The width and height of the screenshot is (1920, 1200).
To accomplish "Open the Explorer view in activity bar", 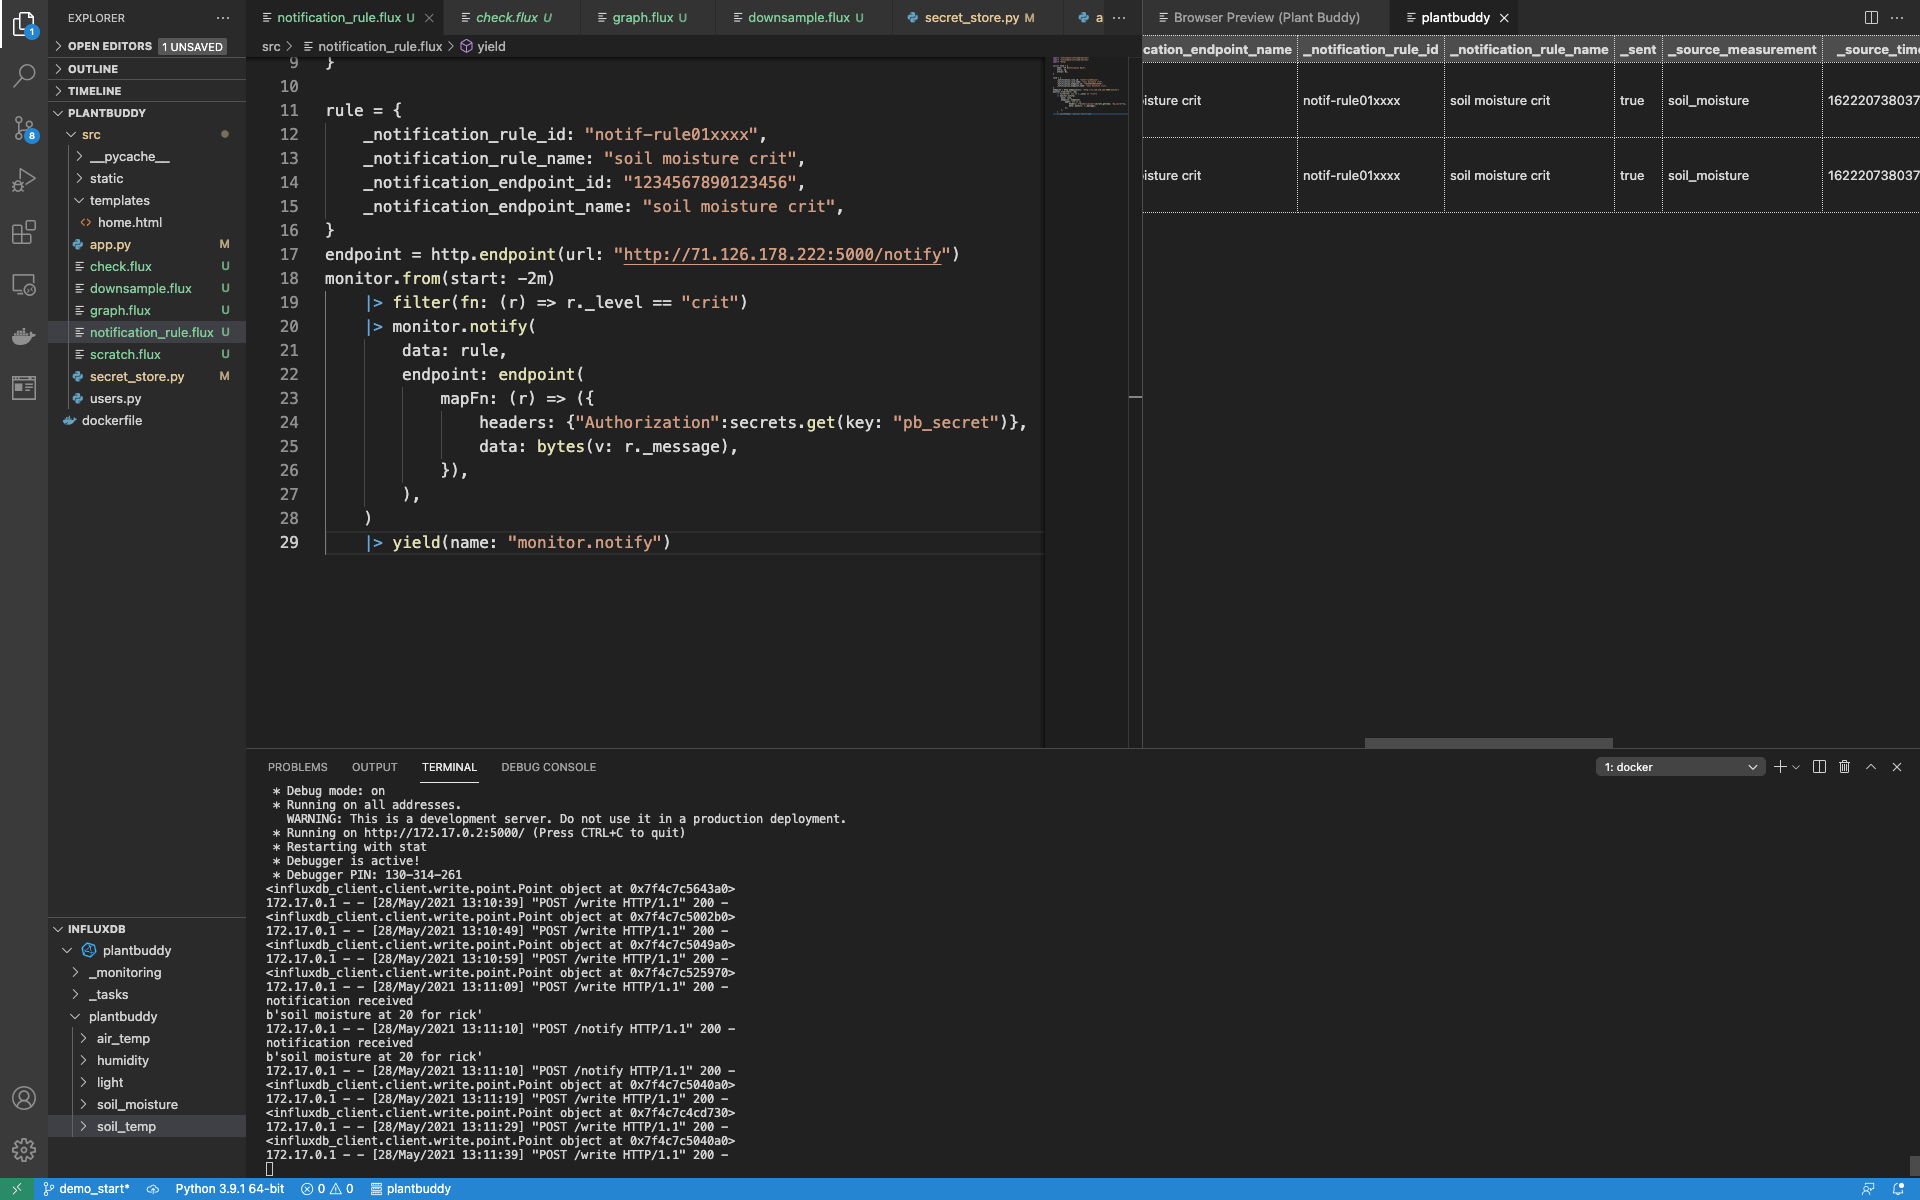I will pos(24,24).
